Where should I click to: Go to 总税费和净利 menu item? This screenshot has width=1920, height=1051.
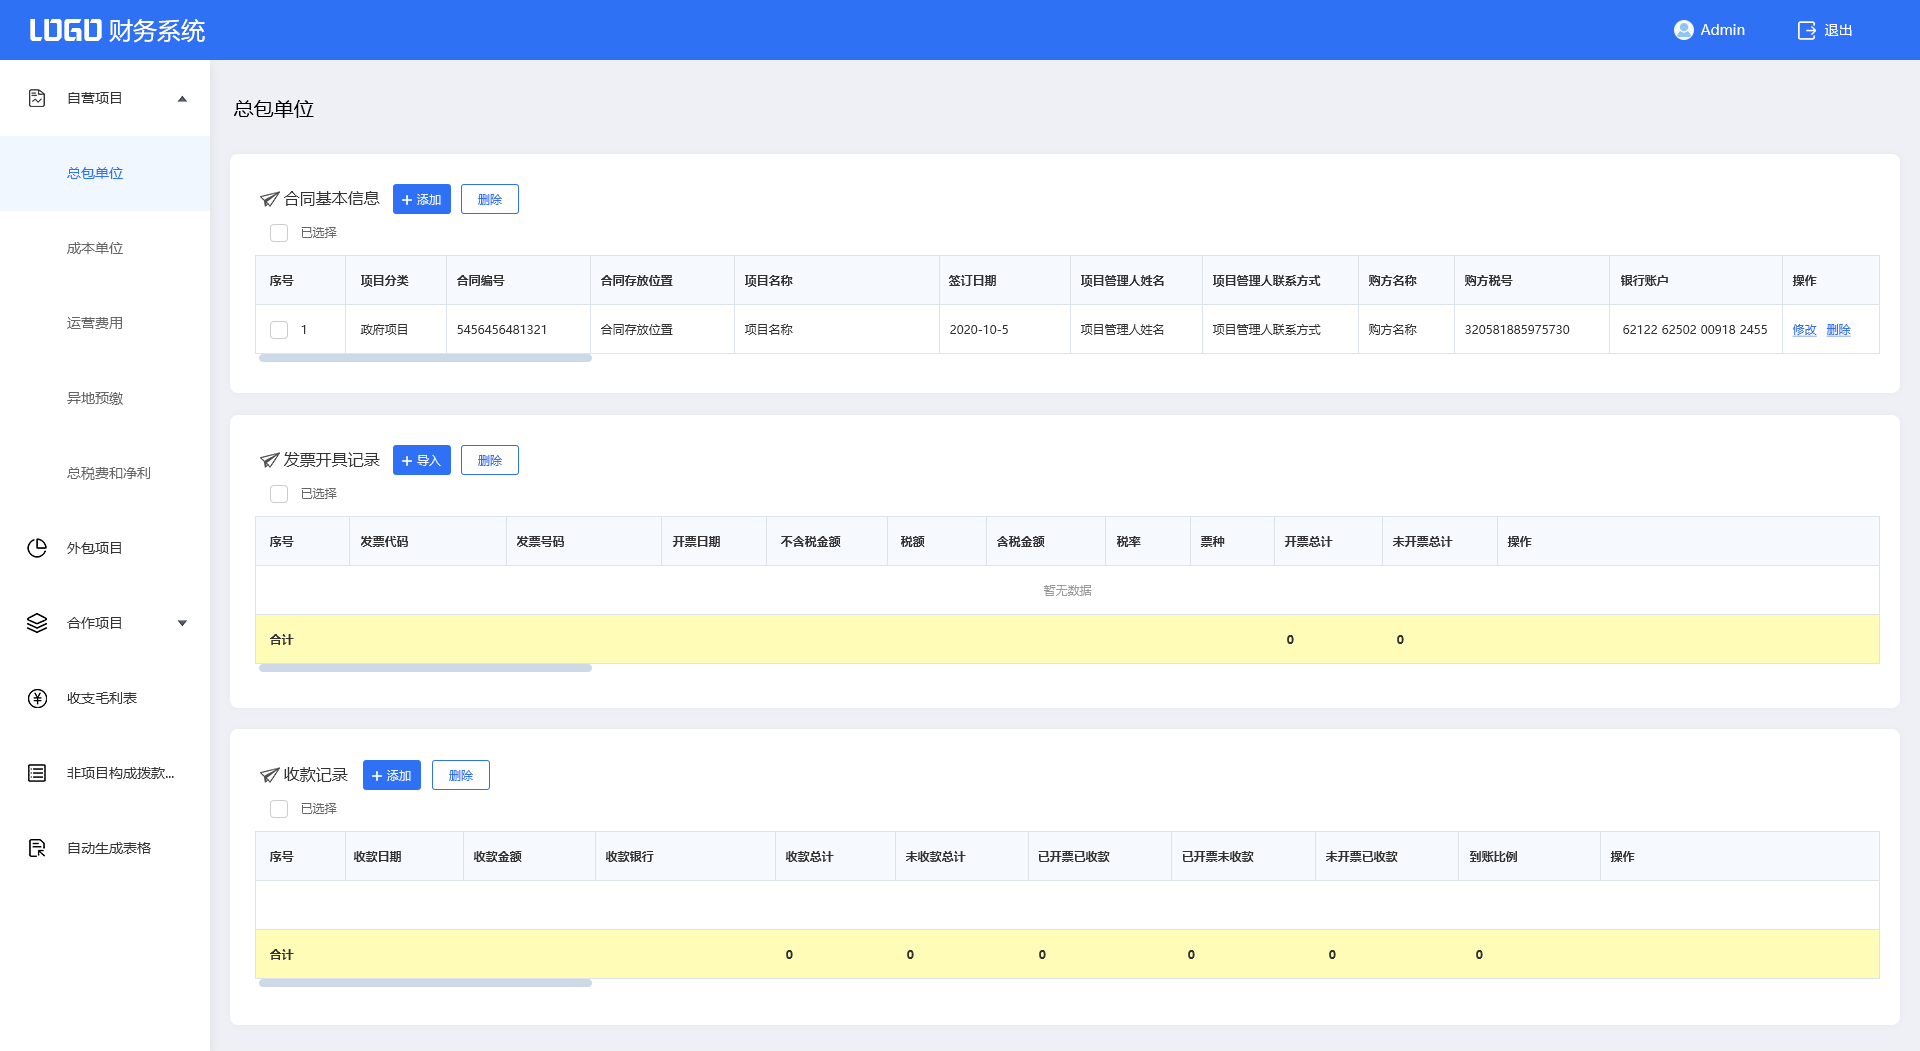(108, 473)
